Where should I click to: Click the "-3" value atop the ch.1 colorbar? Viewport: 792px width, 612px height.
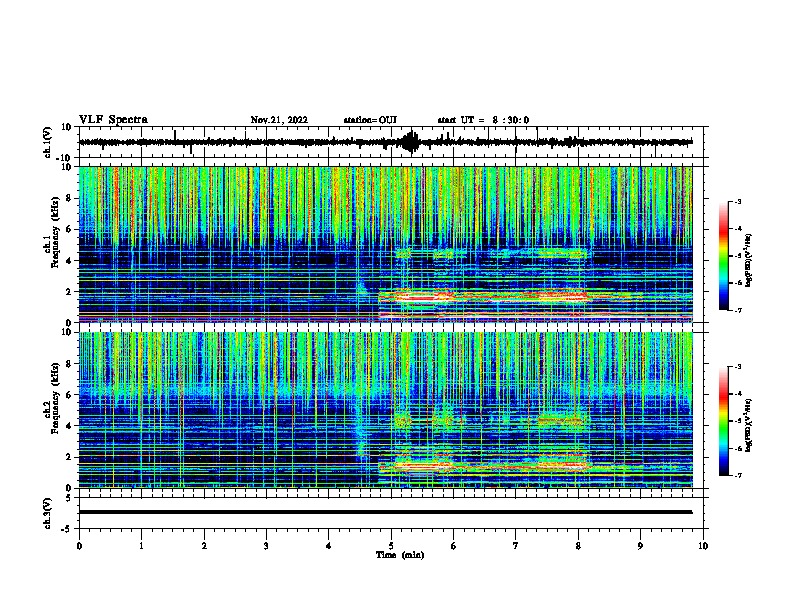(738, 201)
